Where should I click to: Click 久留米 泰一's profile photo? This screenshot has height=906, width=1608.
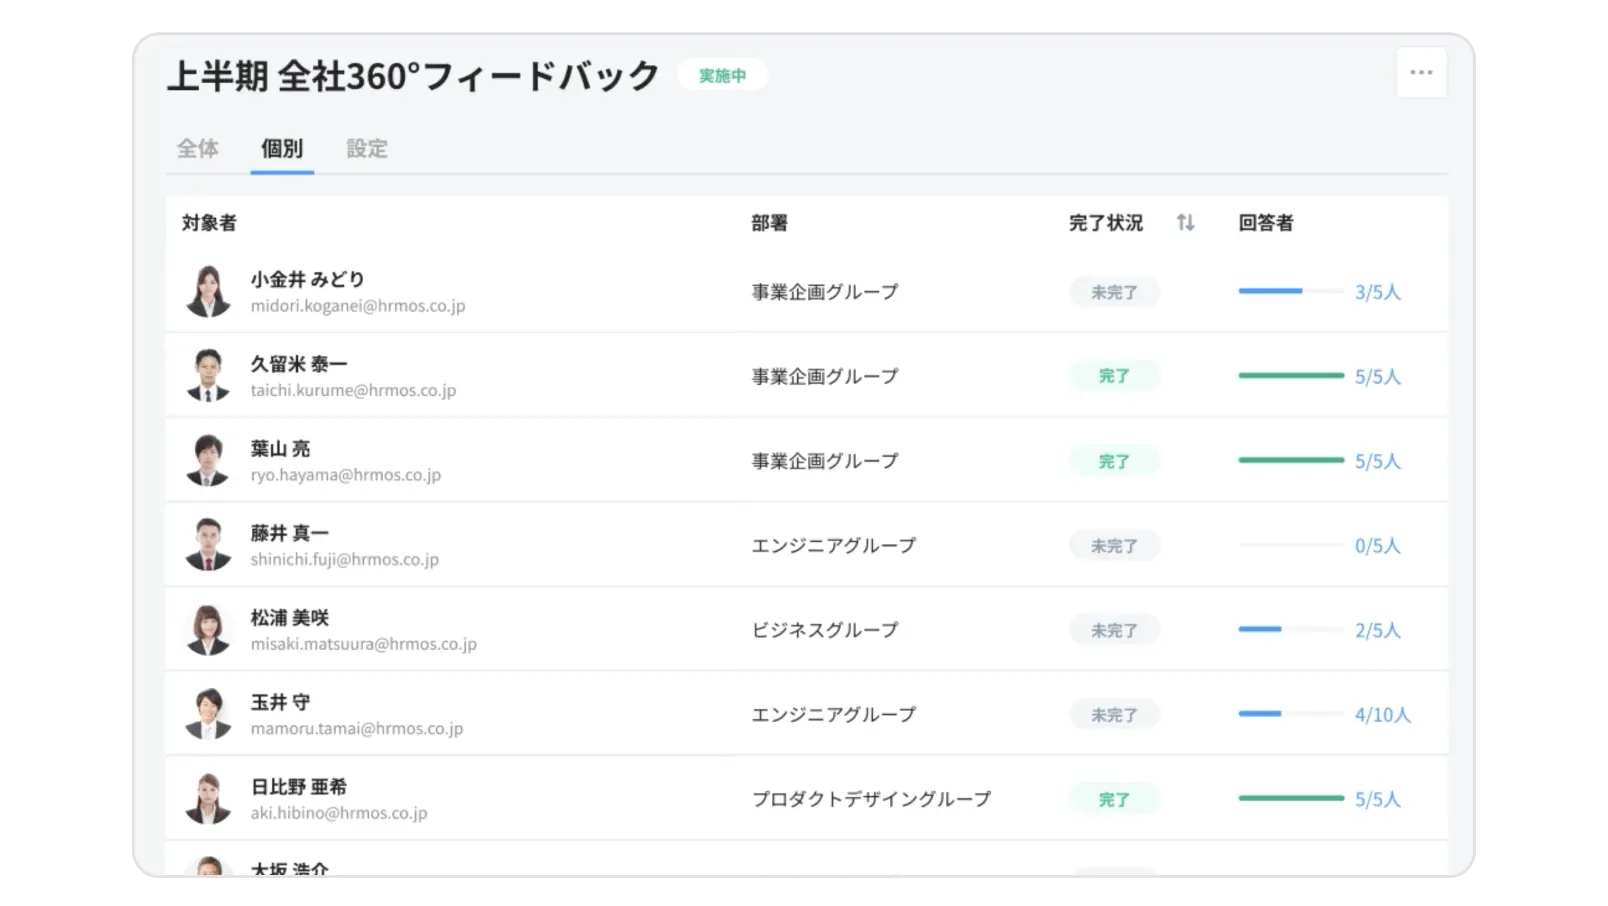click(x=207, y=375)
